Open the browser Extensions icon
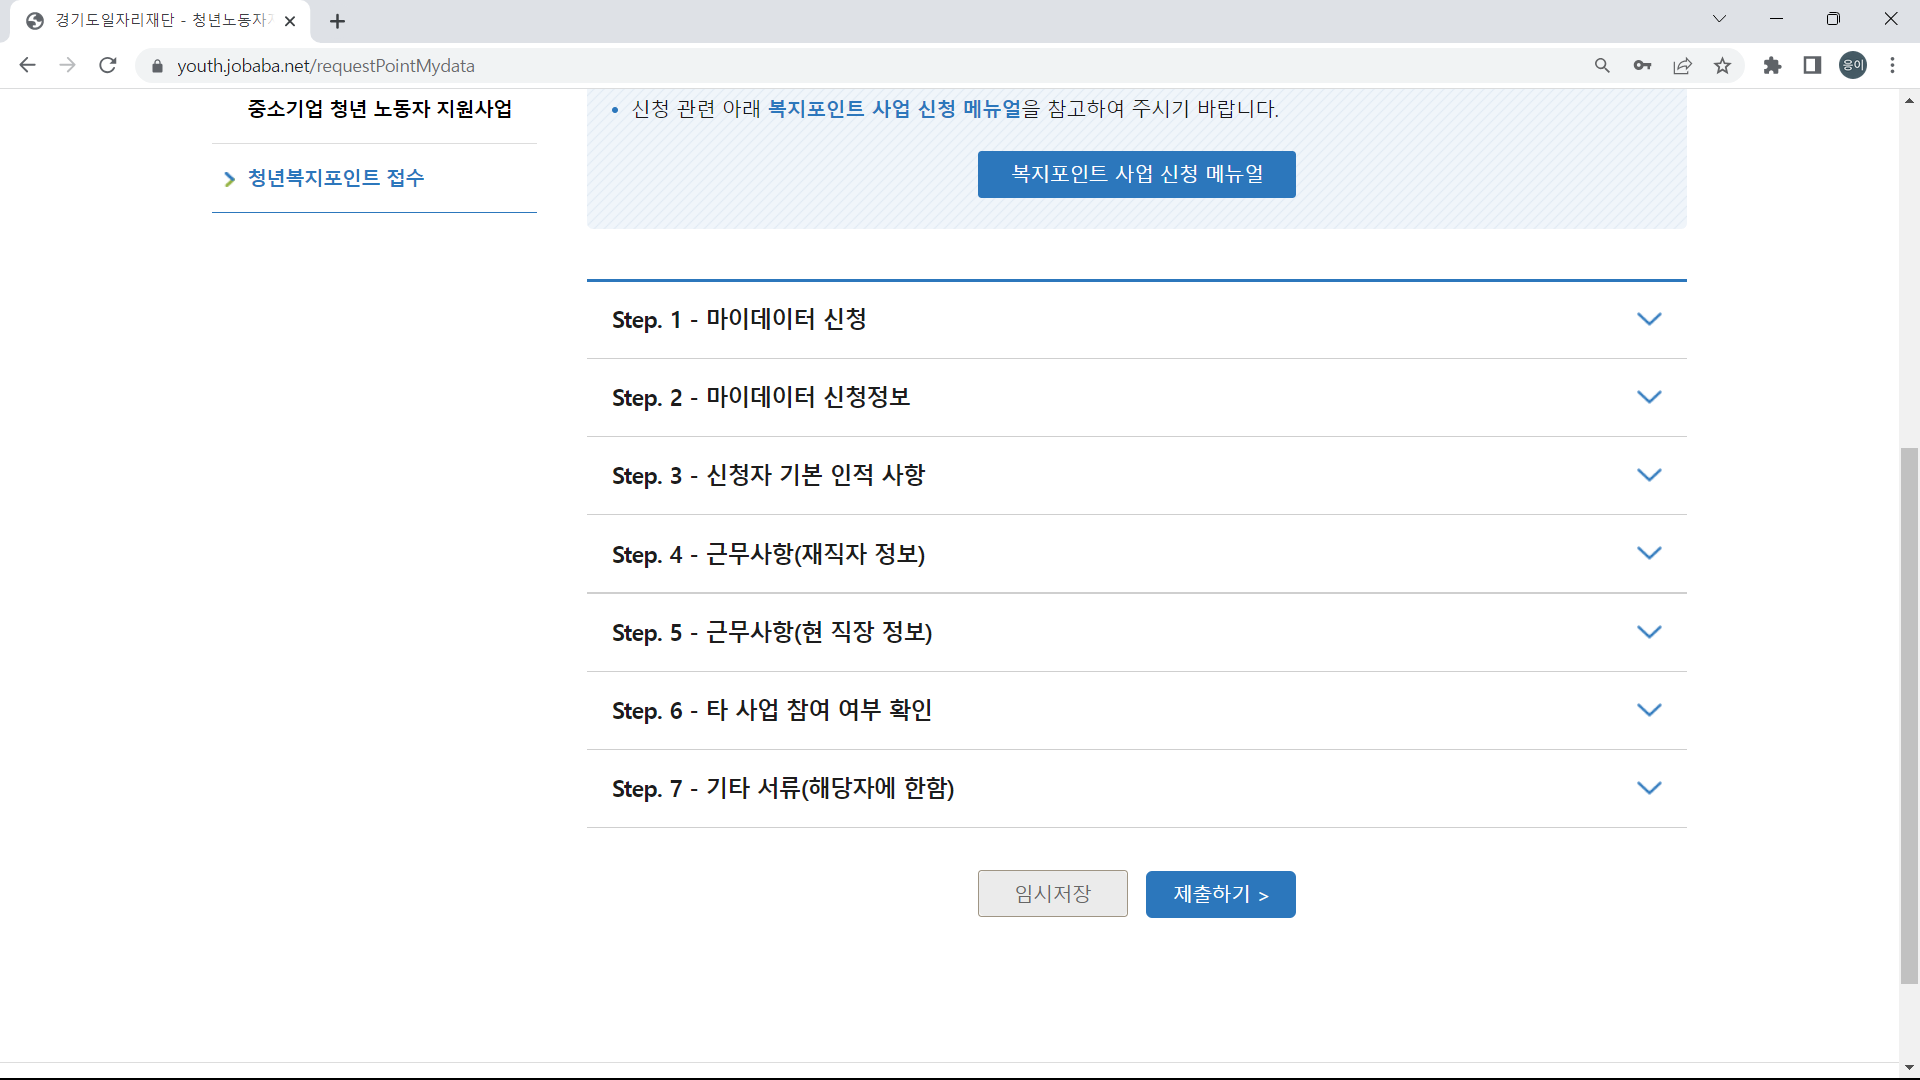1920x1080 pixels. (x=1772, y=65)
